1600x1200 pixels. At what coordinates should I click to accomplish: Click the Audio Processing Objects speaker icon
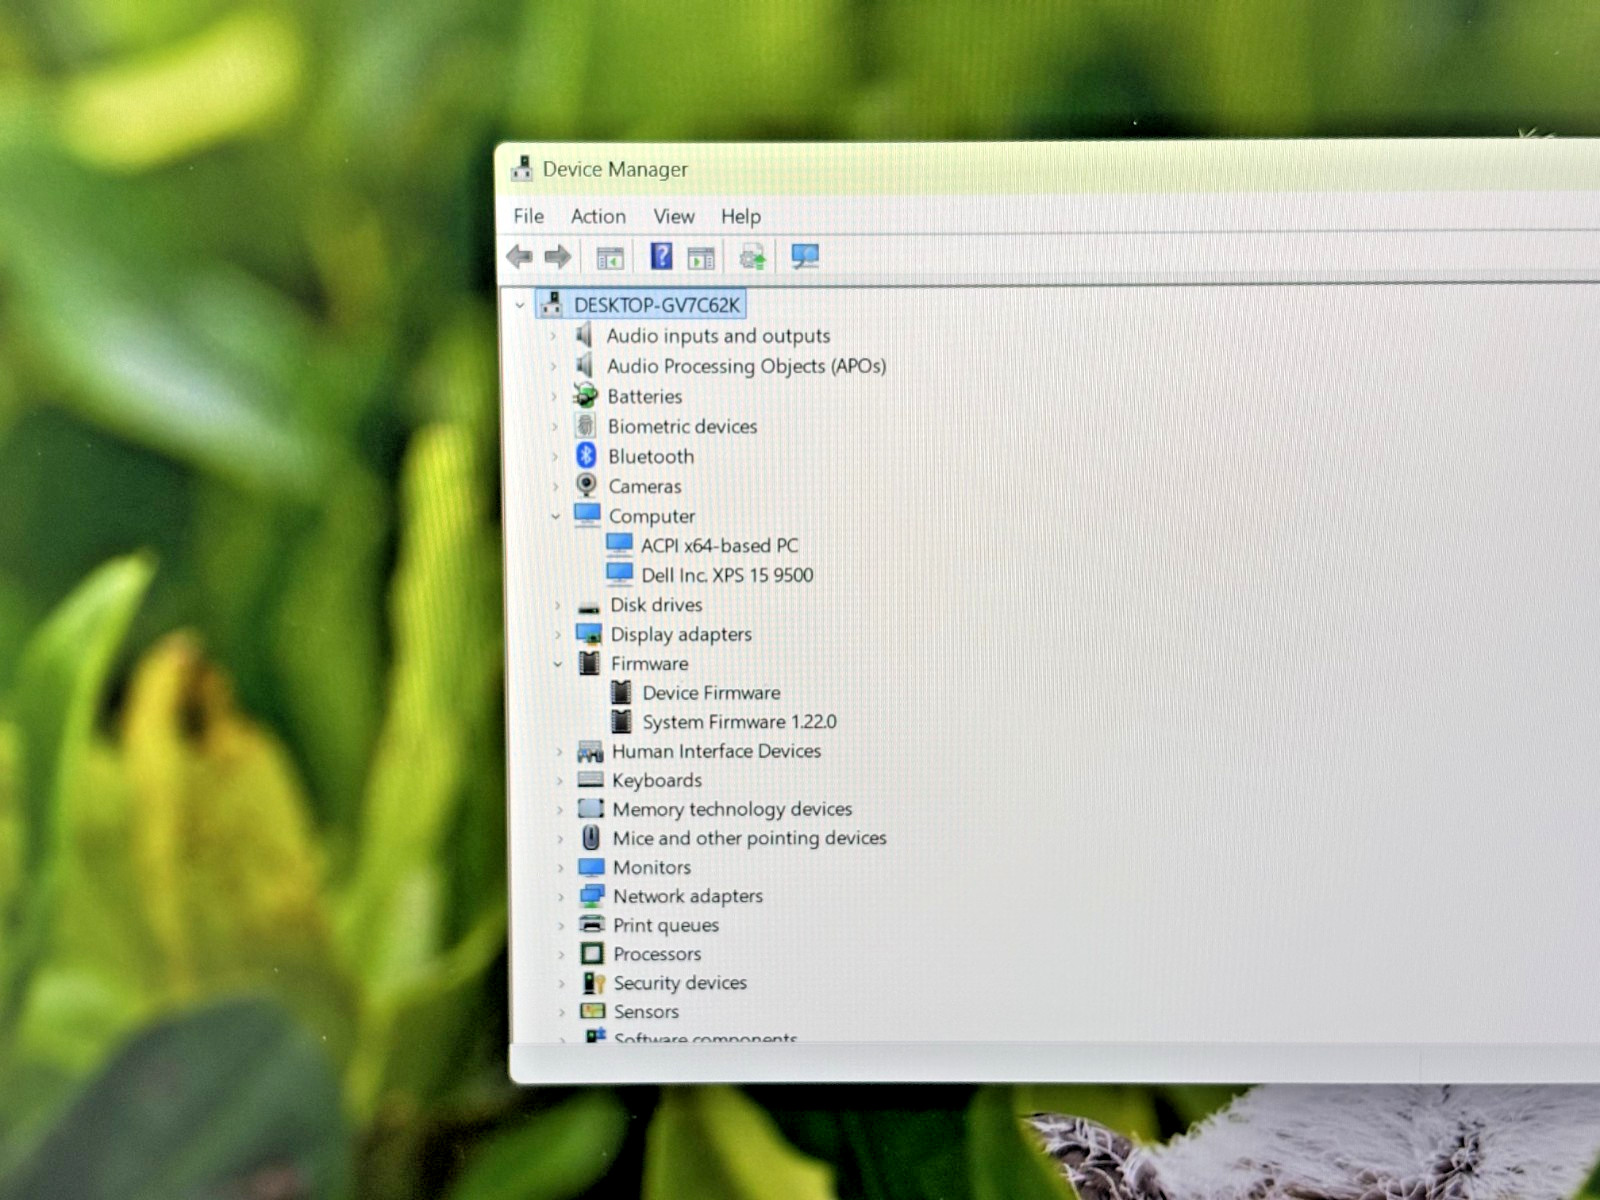tap(585, 365)
